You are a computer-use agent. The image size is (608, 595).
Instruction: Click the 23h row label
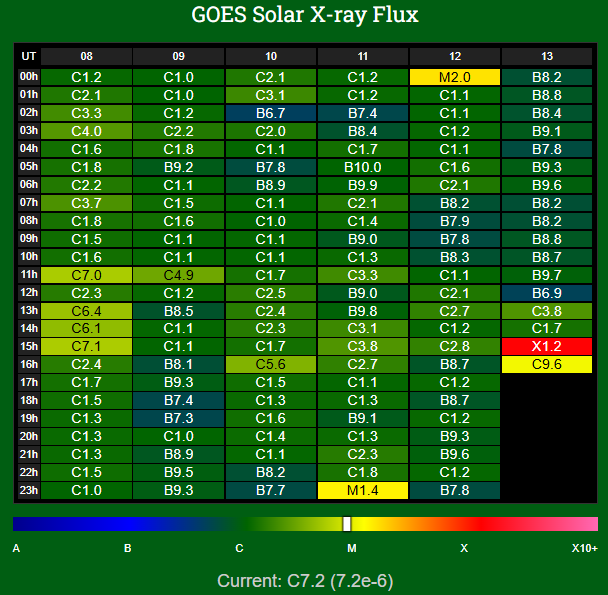(29, 490)
